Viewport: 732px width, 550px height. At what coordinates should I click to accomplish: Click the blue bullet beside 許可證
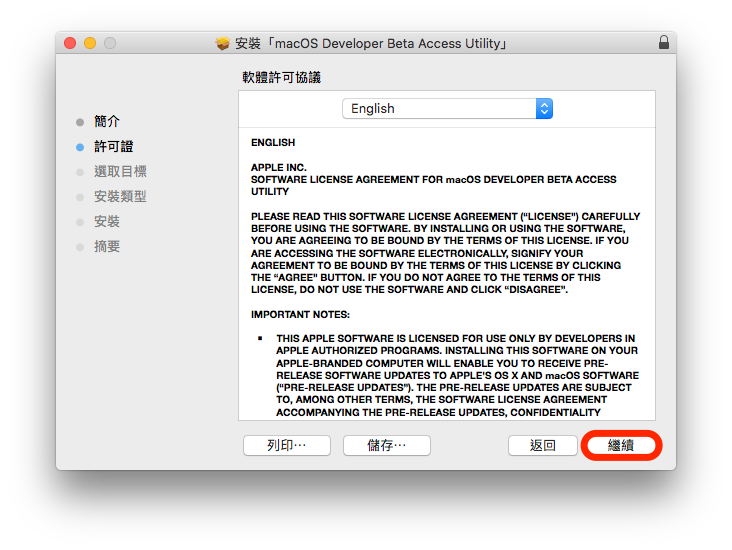[80, 148]
